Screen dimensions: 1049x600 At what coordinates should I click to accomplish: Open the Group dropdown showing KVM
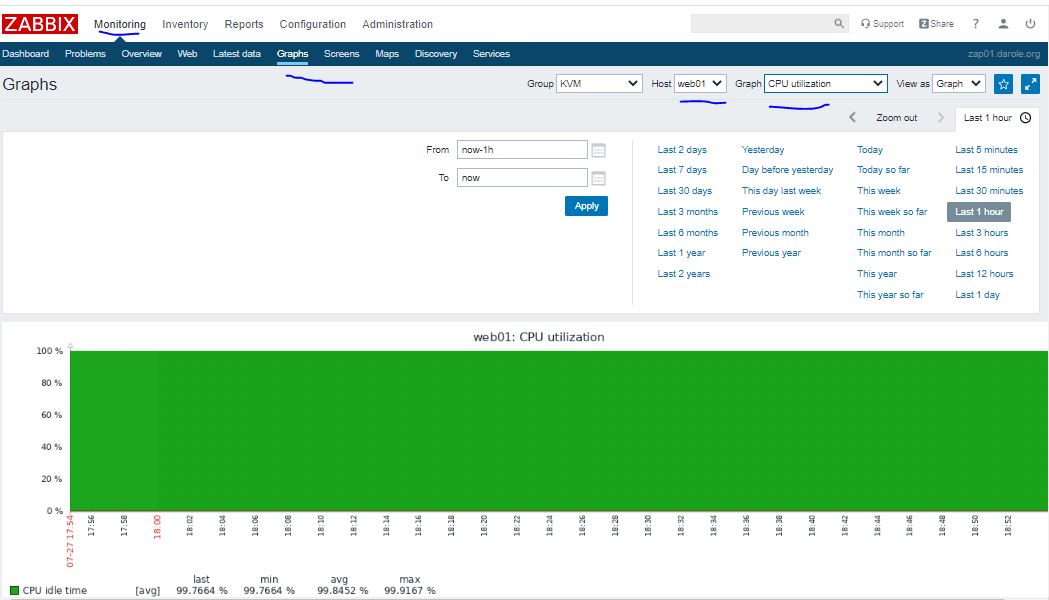pos(599,84)
